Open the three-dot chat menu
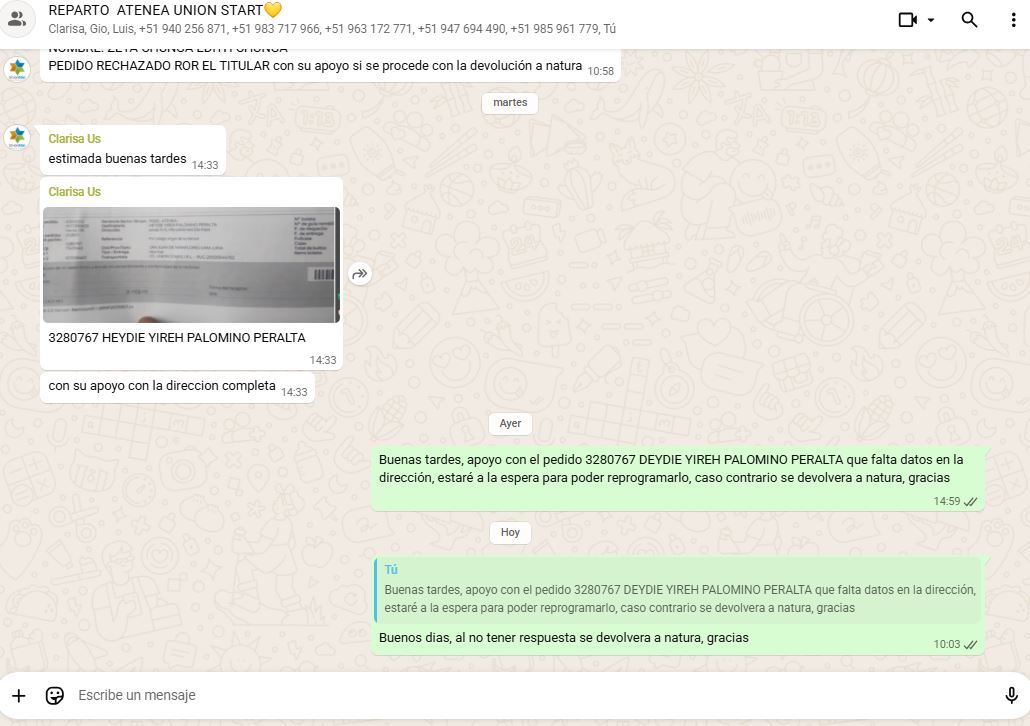The width and height of the screenshot is (1030, 726). [x=1013, y=20]
